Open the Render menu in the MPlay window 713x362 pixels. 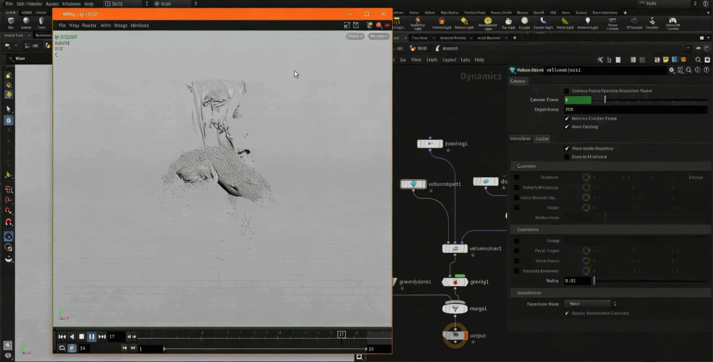click(89, 25)
